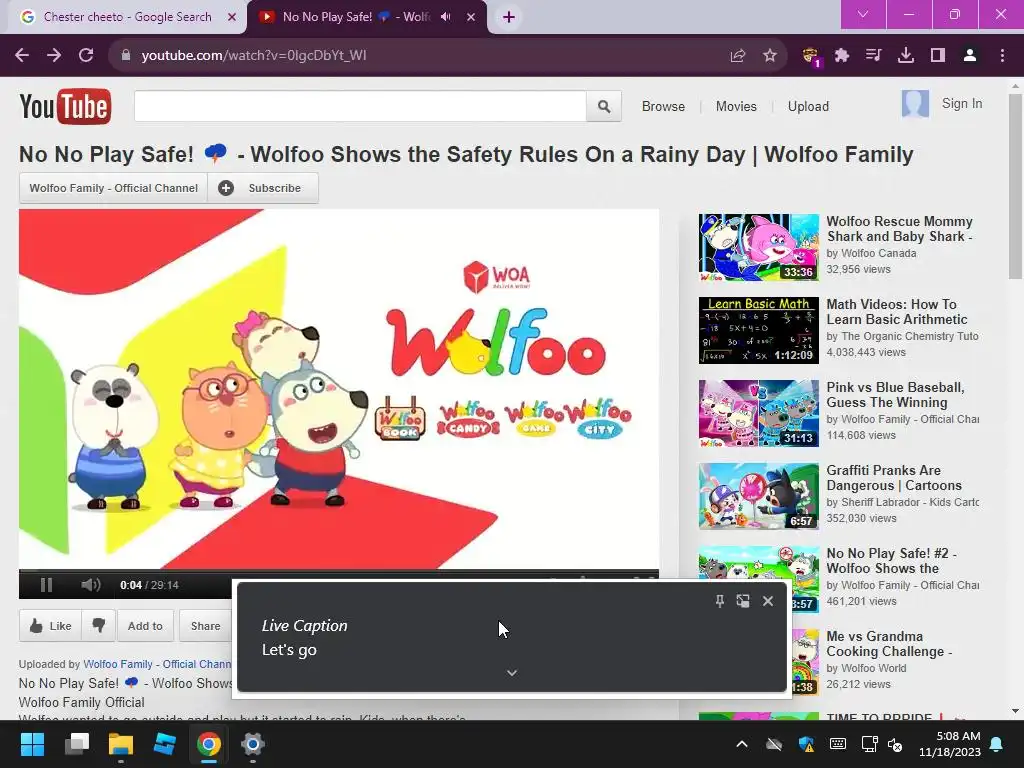
Task: Mute the video player volume
Action: pos(91,585)
